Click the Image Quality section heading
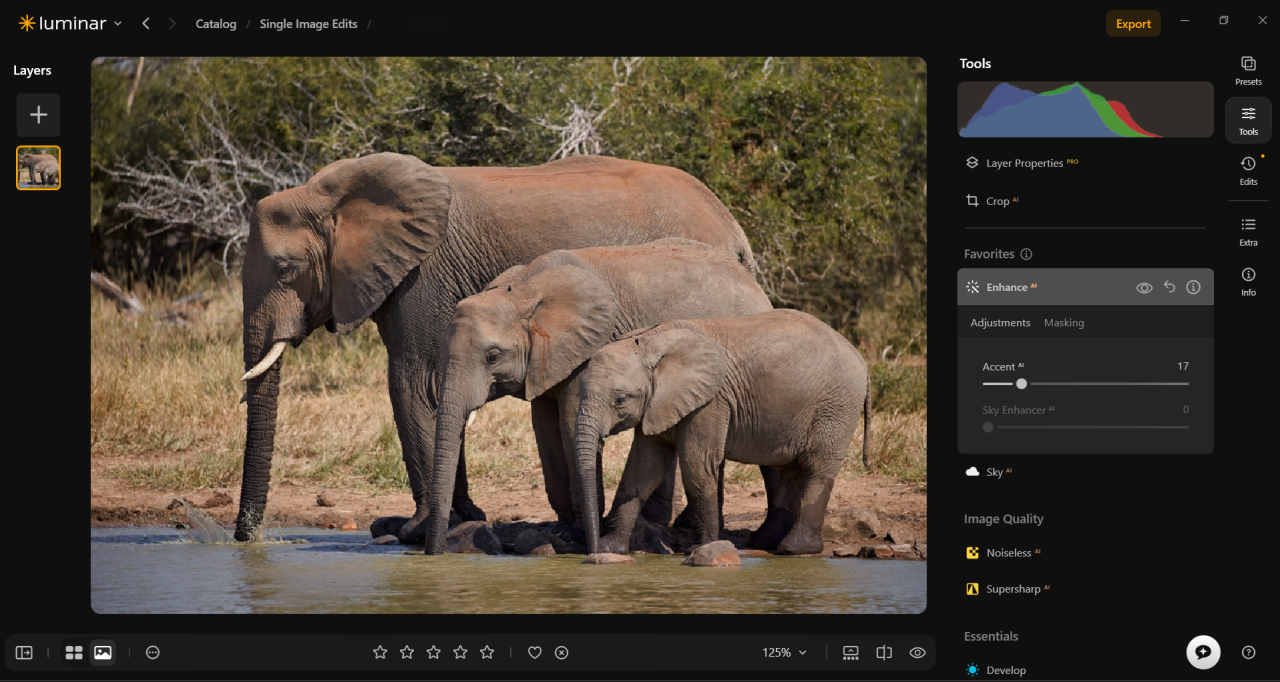Screen dimensions: 1280x682 pyautogui.click(x=1003, y=519)
